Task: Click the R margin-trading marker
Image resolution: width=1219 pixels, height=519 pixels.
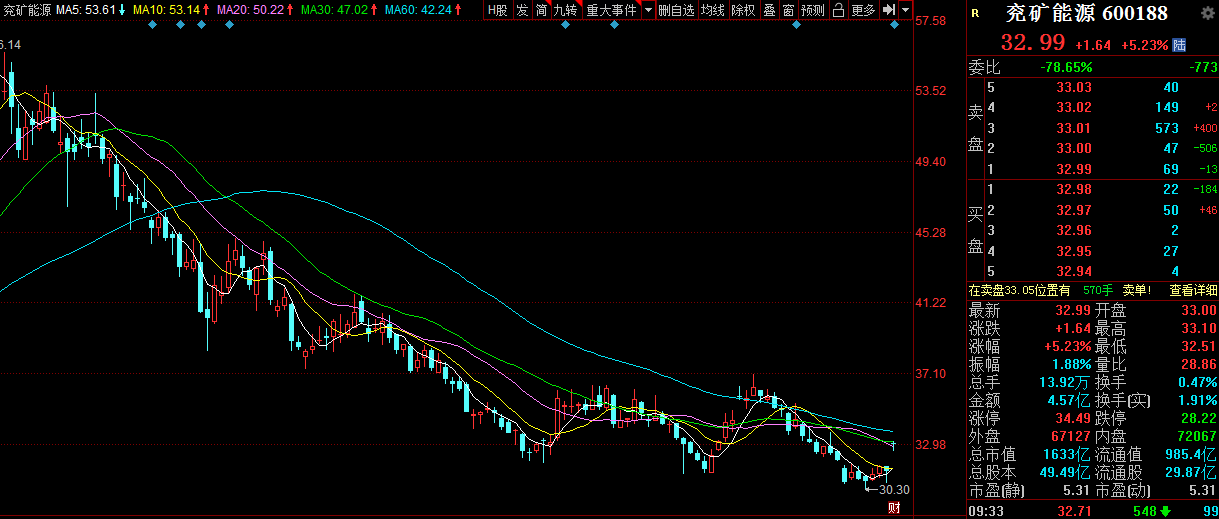Action: pyautogui.click(x=975, y=13)
